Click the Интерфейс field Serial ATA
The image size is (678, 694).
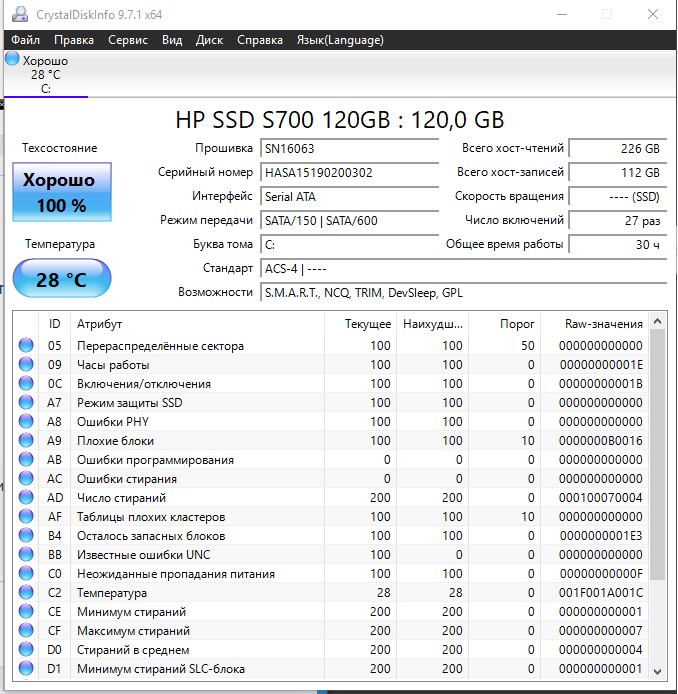tap(350, 197)
